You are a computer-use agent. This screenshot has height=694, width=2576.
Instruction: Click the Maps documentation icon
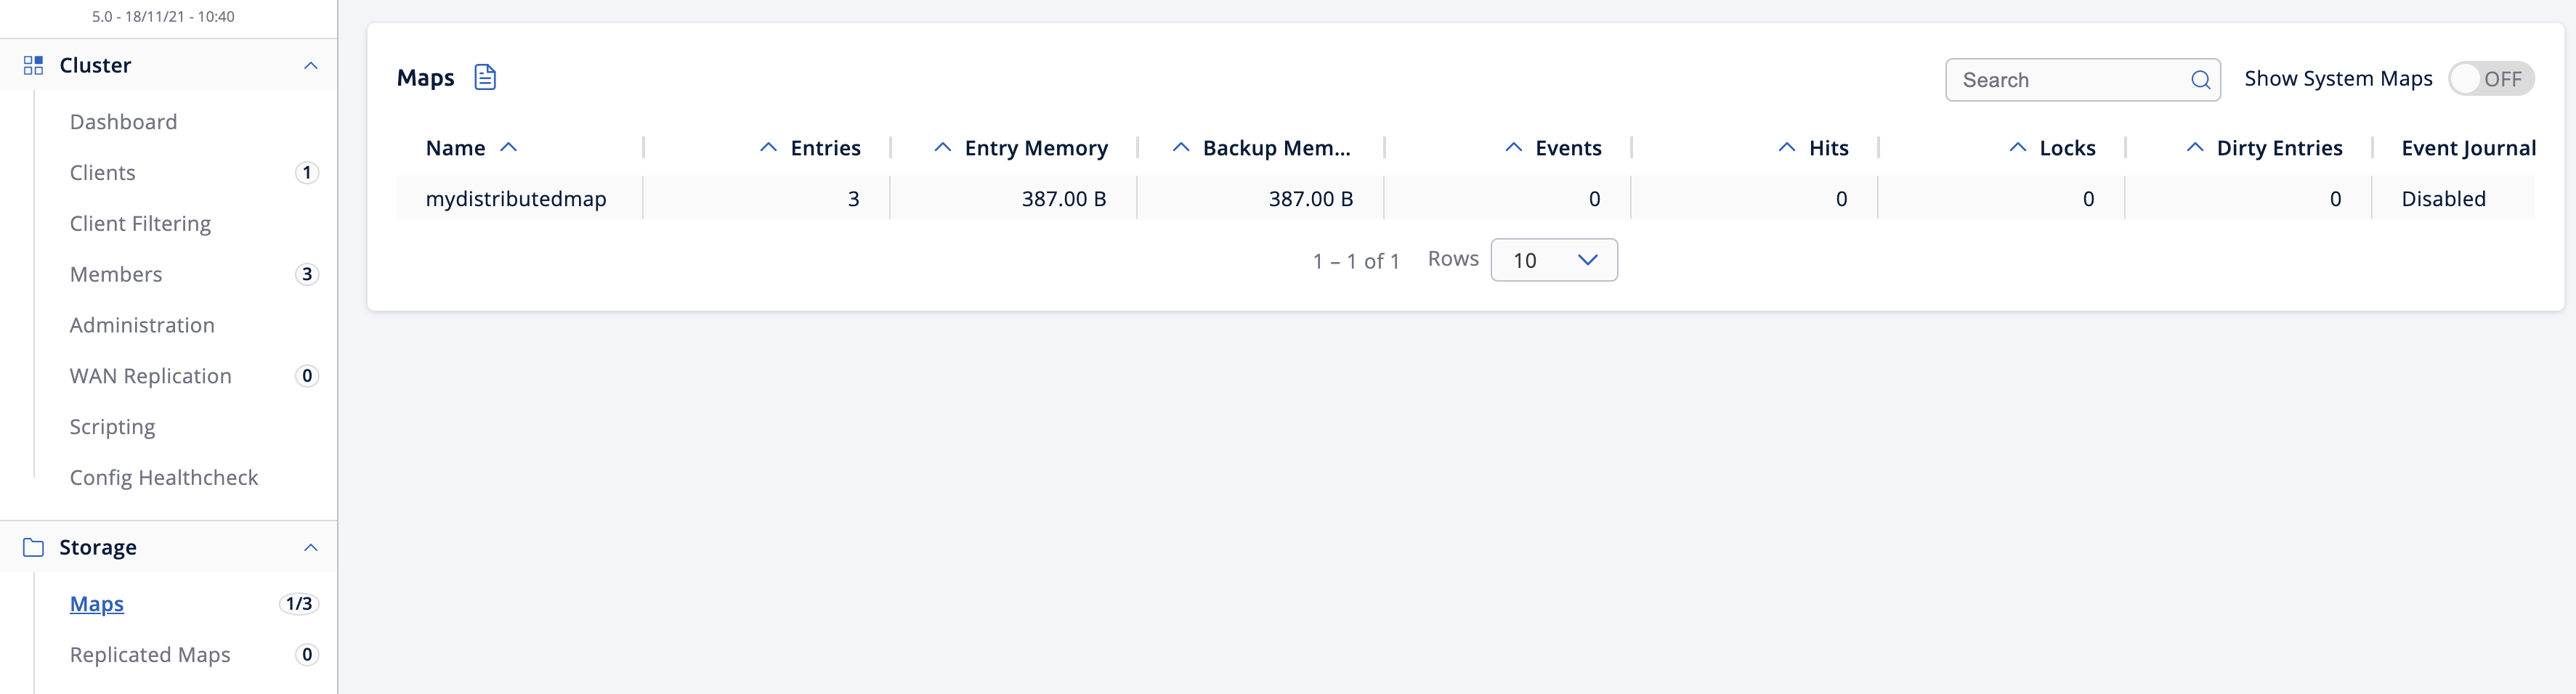pyautogui.click(x=485, y=78)
